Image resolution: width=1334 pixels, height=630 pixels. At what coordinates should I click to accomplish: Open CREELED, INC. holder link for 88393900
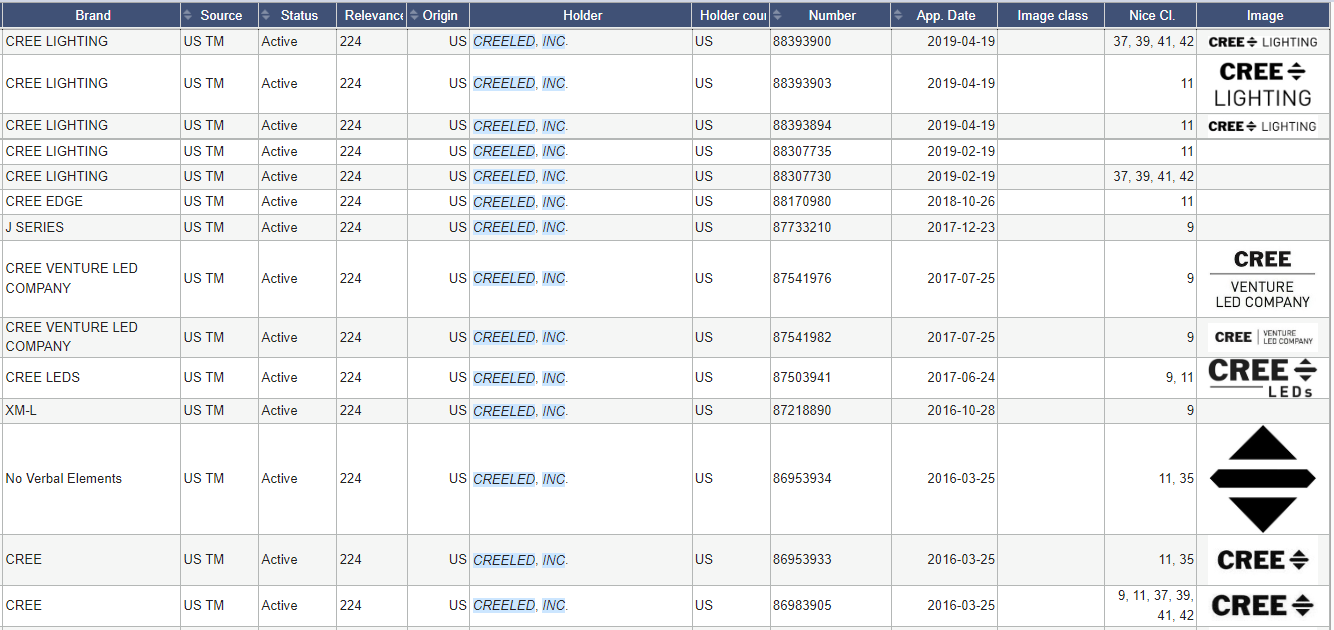point(520,42)
